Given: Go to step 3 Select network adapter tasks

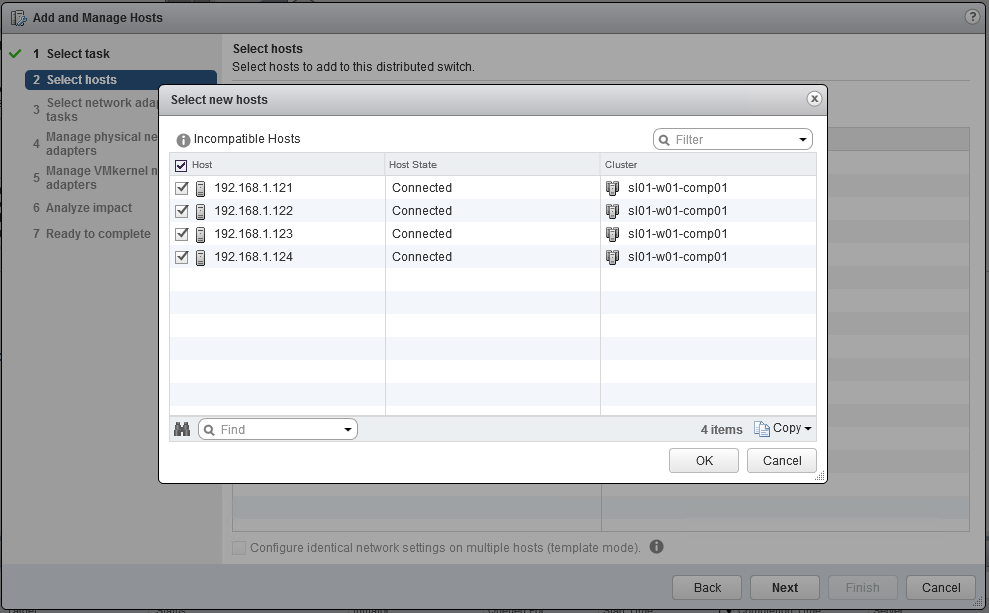Looking at the screenshot, I should tap(95, 110).
